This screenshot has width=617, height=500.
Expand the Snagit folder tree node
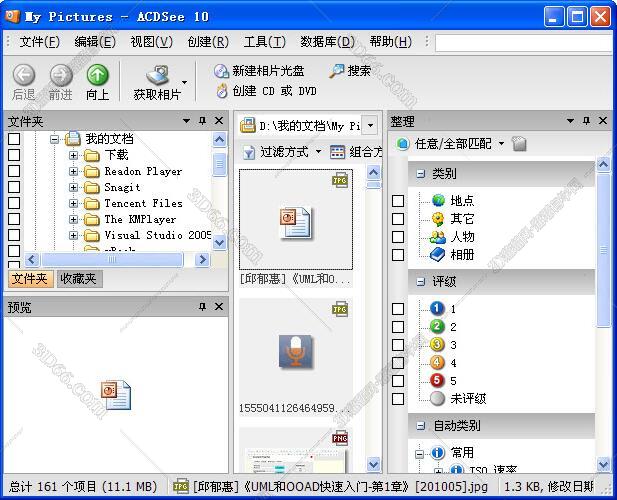(x=73, y=187)
